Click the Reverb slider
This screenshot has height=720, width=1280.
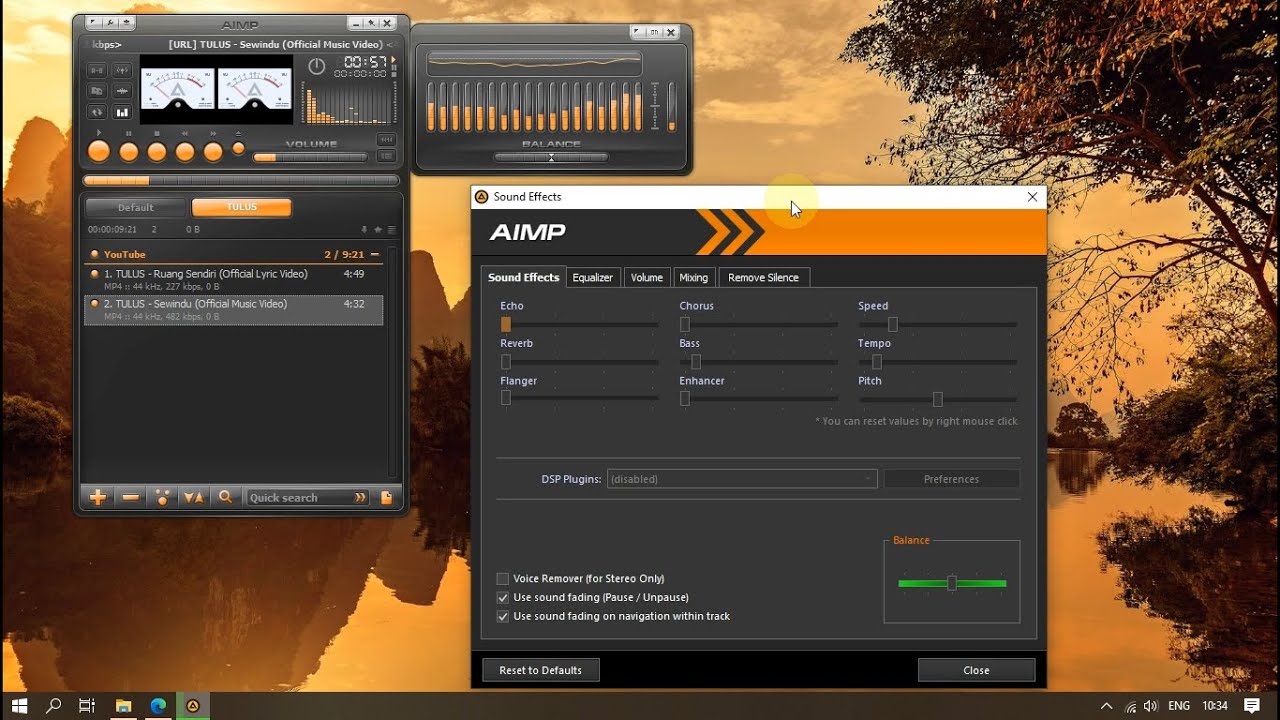click(x=579, y=362)
